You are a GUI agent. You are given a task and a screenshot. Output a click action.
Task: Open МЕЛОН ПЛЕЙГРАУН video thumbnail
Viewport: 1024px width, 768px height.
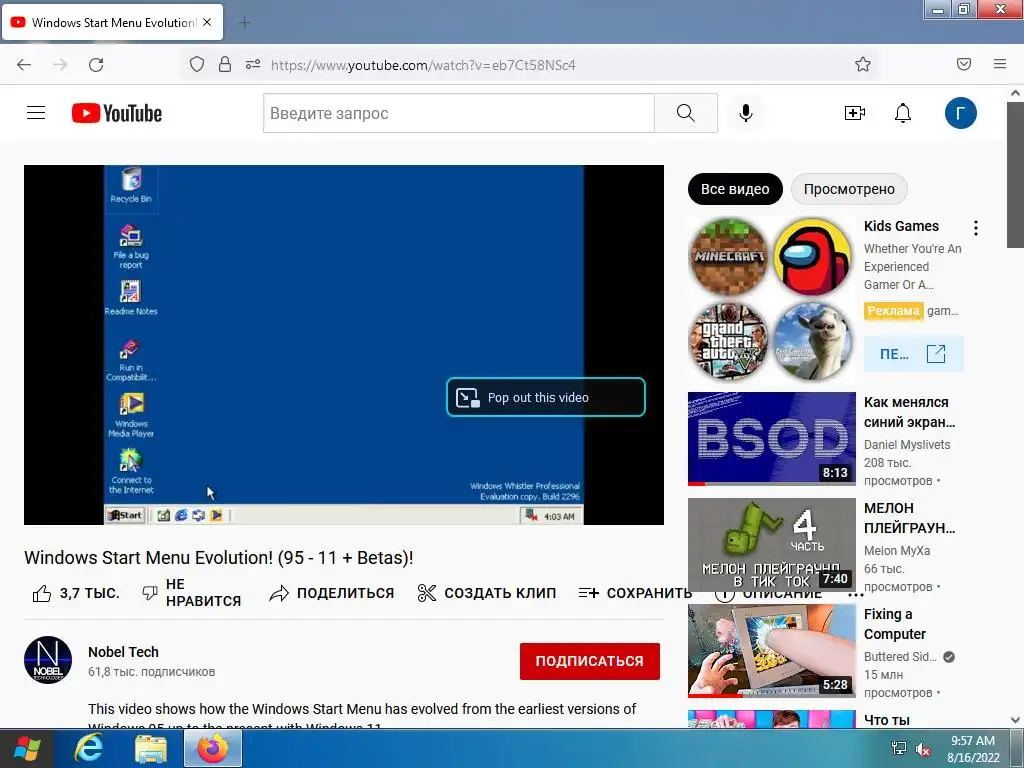tap(771, 545)
